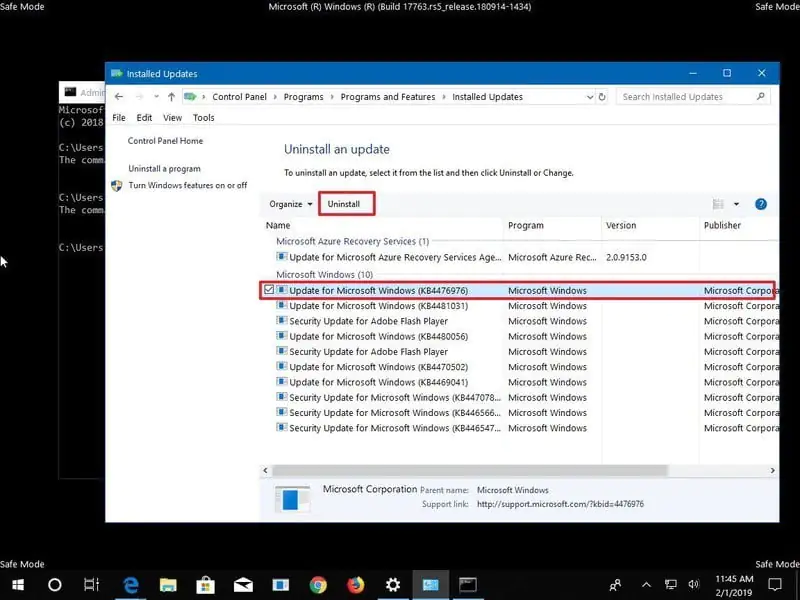Image resolution: width=800 pixels, height=600 pixels.
Task: Expand the address bar history dropdown
Action: coord(588,97)
